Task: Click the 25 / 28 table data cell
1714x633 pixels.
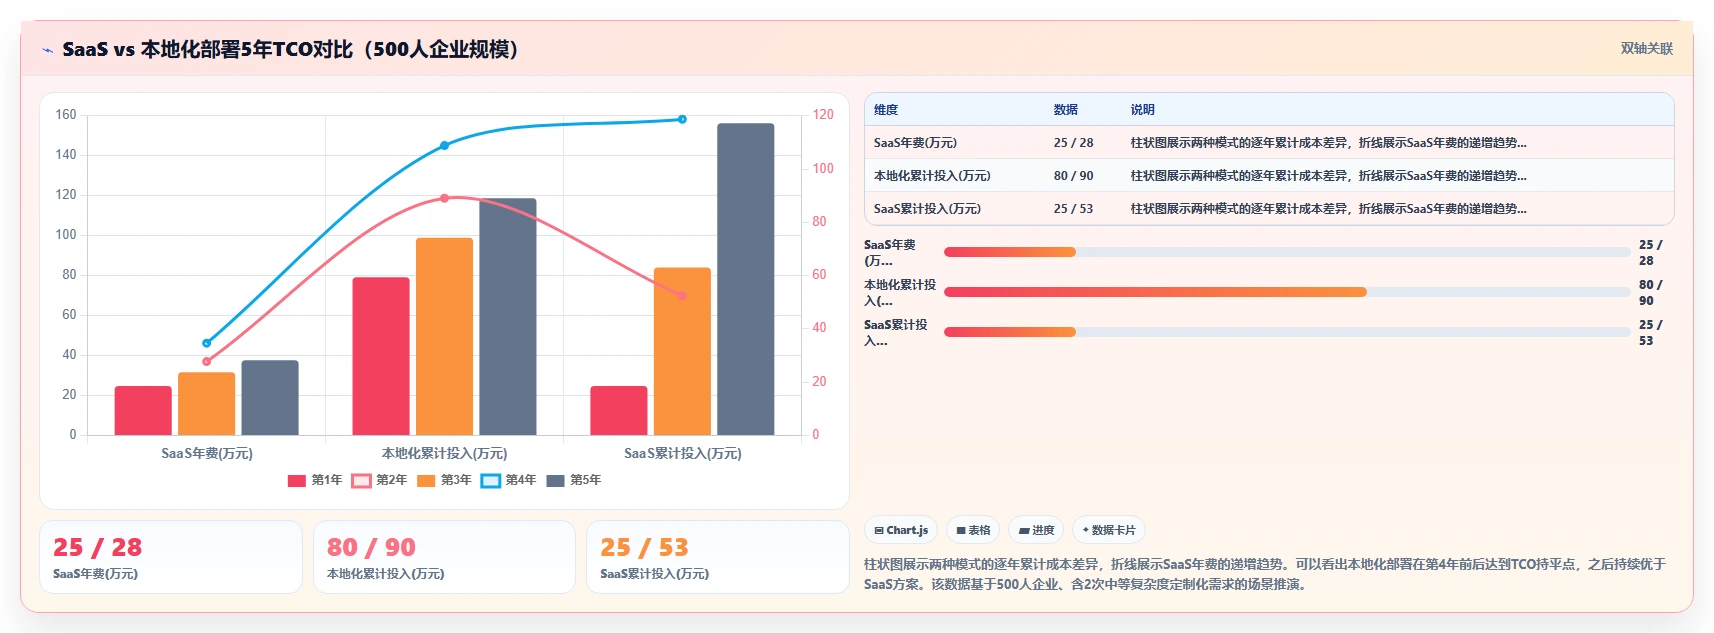Action: coord(1073,143)
